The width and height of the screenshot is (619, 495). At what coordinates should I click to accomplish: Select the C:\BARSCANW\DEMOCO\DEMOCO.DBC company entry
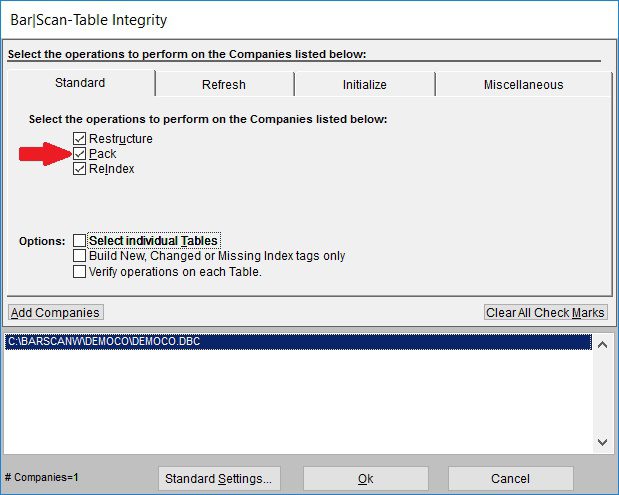click(298, 342)
